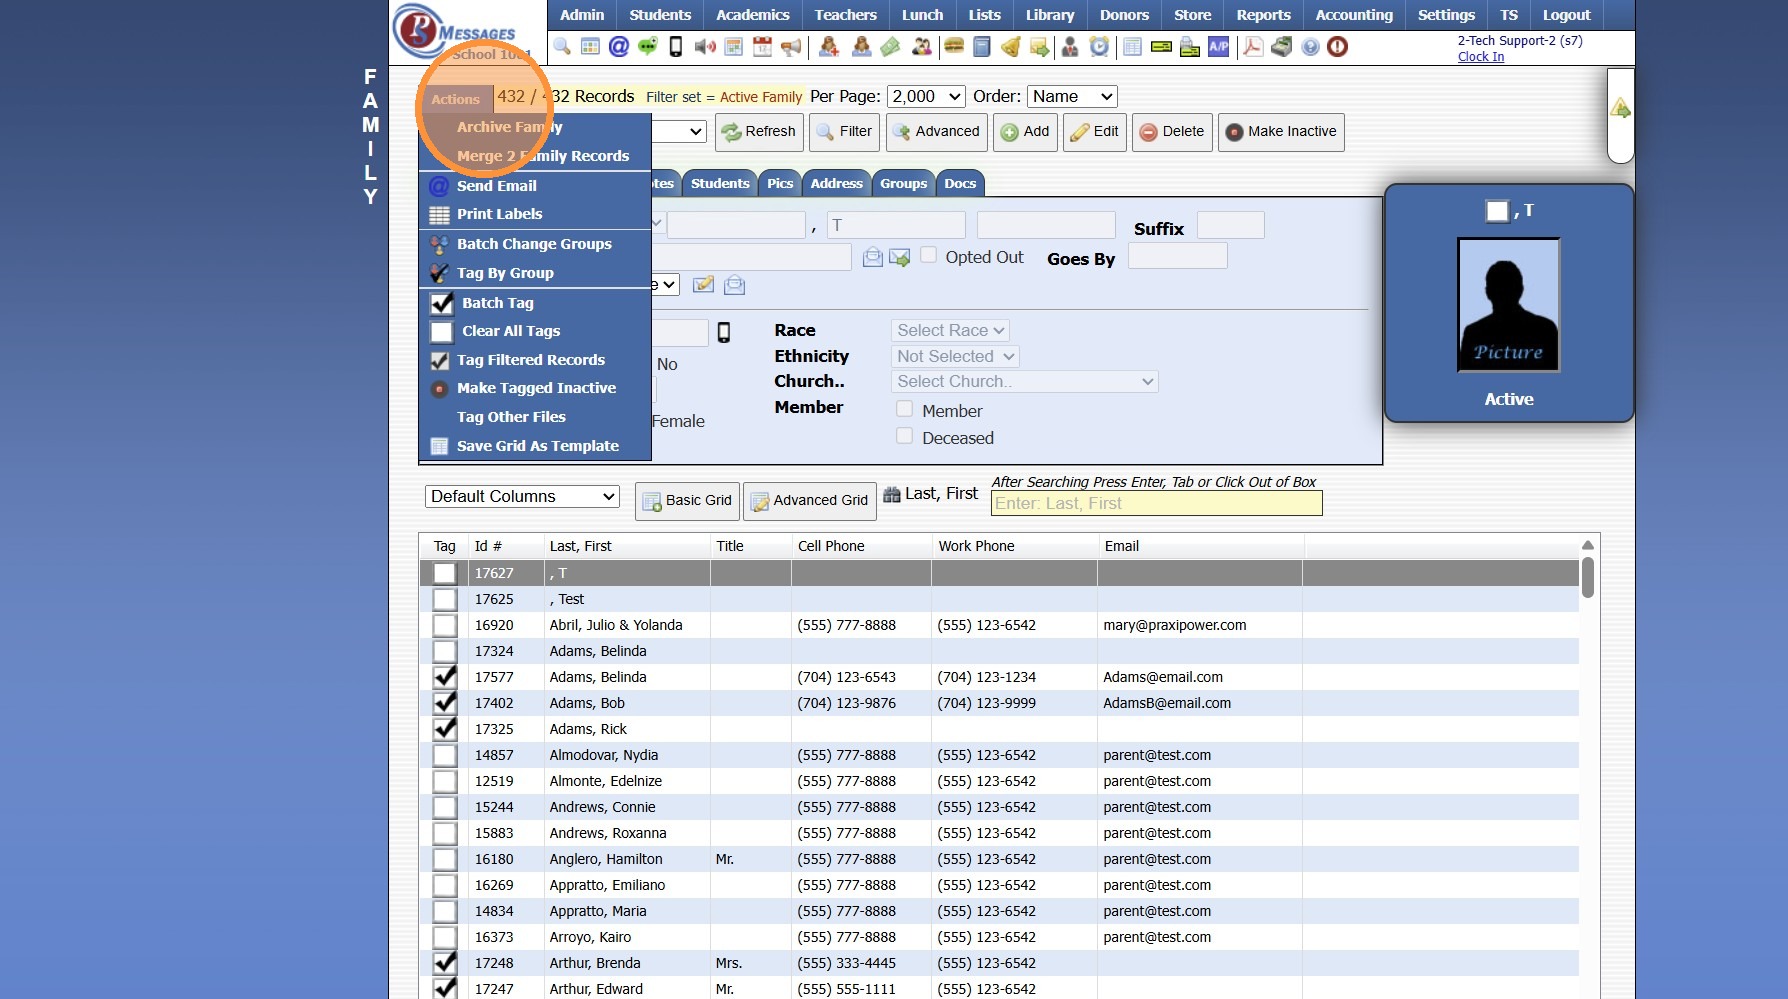
Task: Check the Deceased checkbox
Action: [x=905, y=437]
